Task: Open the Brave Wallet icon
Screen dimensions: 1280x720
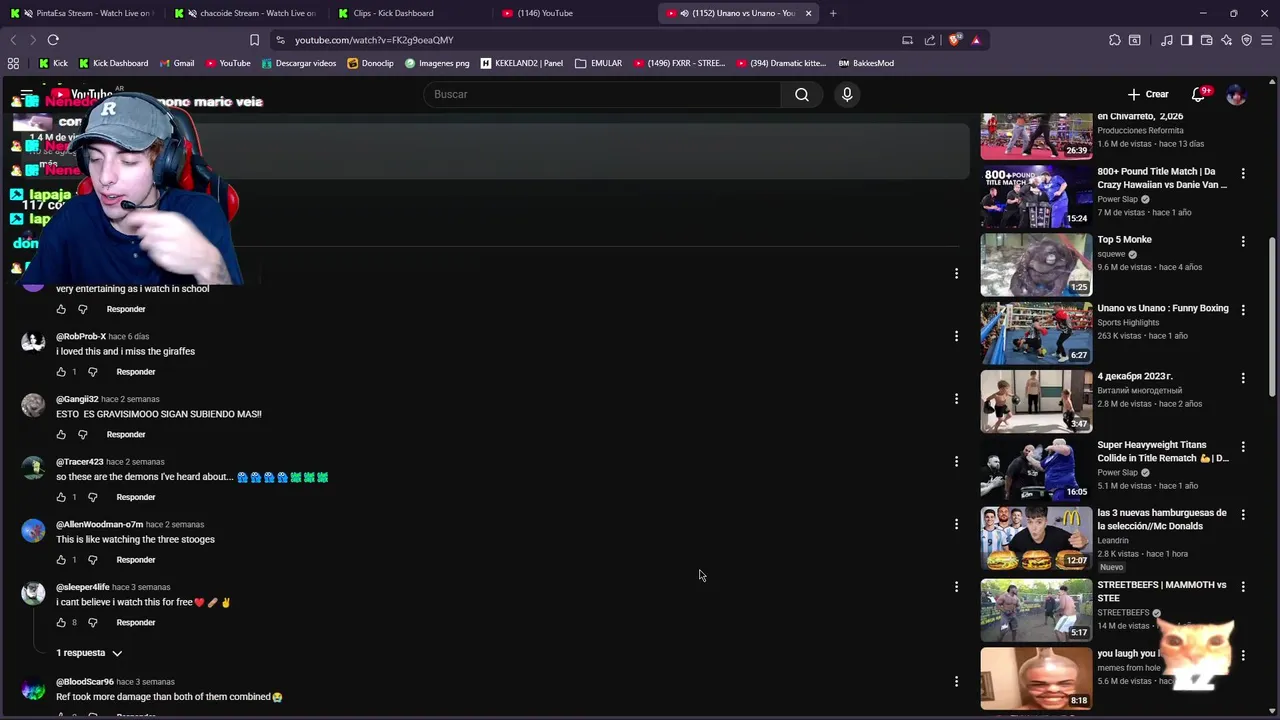Action: [x=1207, y=40]
